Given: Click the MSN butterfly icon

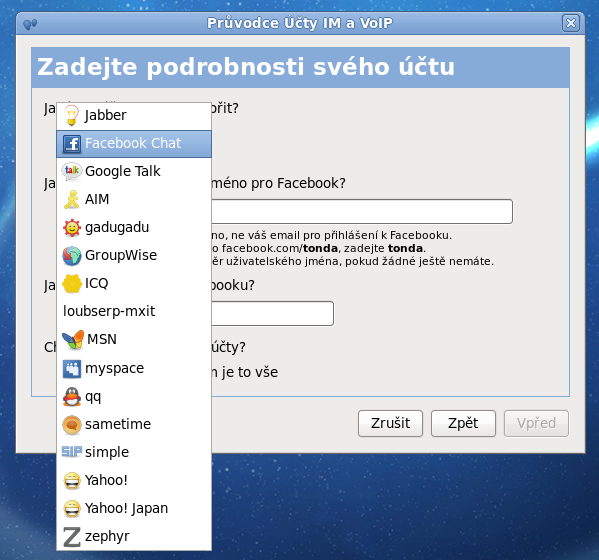Looking at the screenshot, I should pyautogui.click(x=73, y=340).
